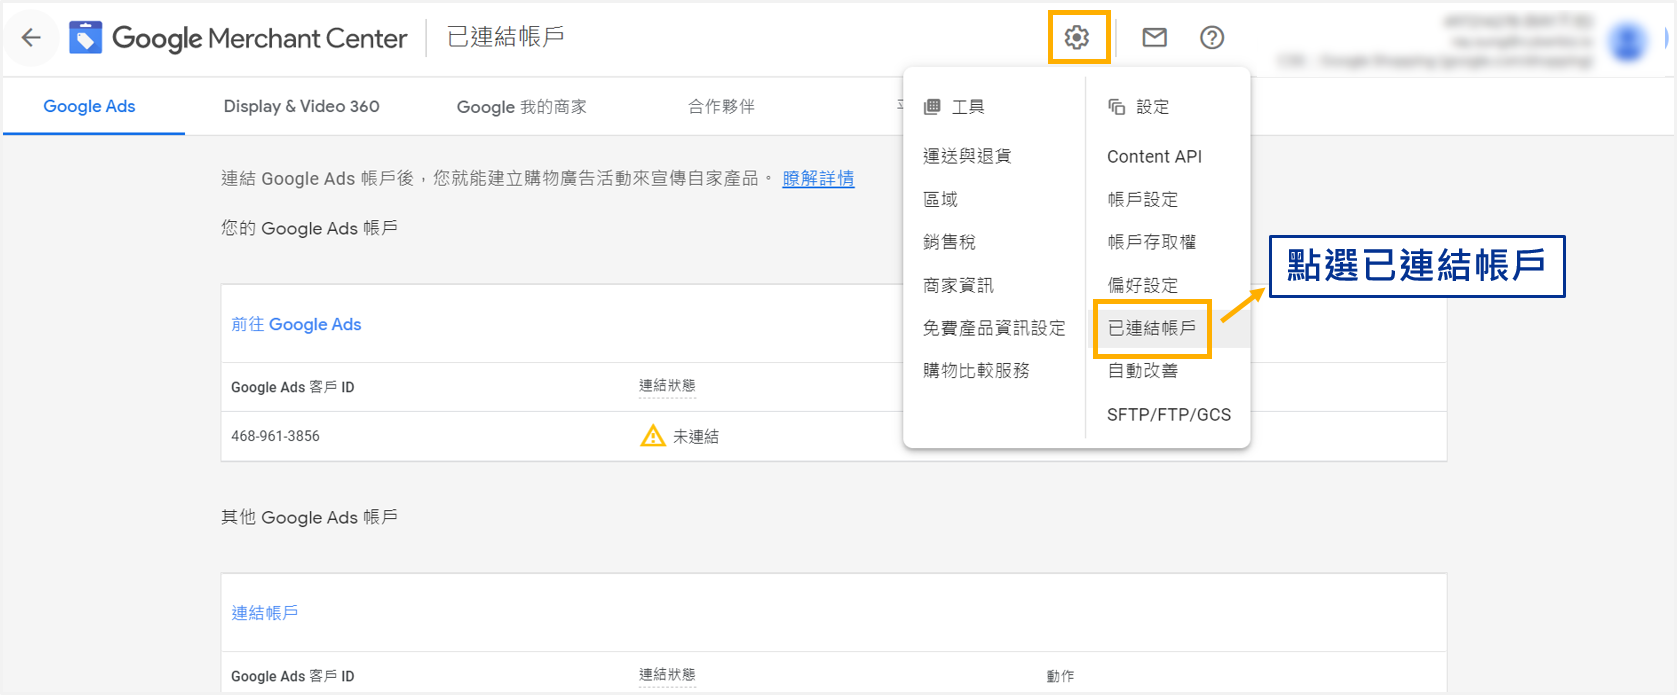Click the 連結狀態 header in first table

click(x=667, y=385)
